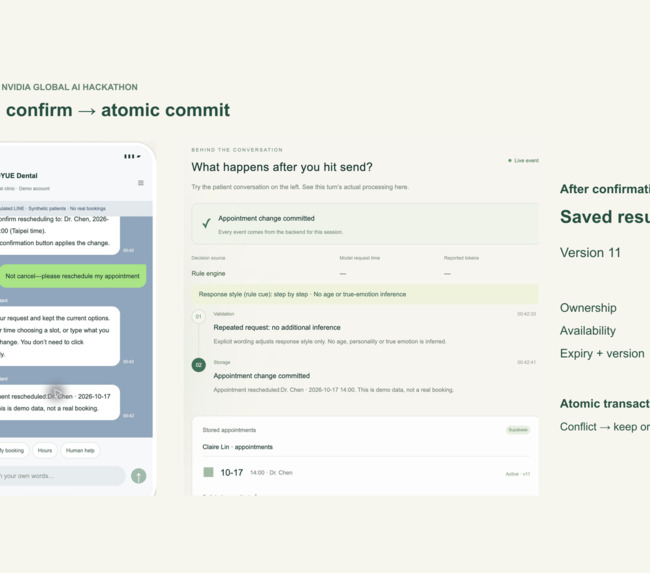Click the Expiry + version item

(x=602, y=353)
